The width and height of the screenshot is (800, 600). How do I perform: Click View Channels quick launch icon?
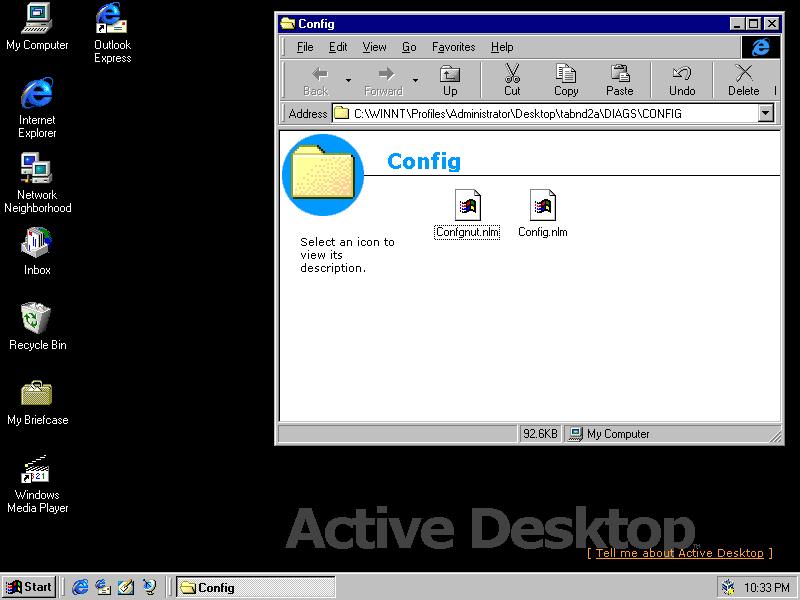tap(149, 587)
